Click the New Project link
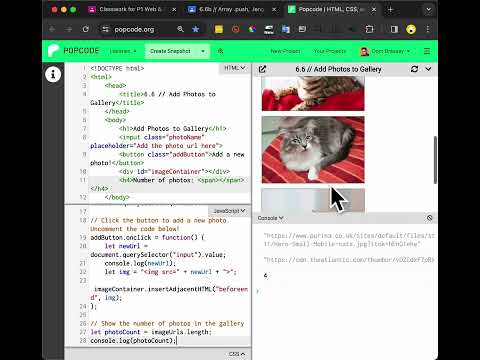480x360 pixels. (x=285, y=51)
